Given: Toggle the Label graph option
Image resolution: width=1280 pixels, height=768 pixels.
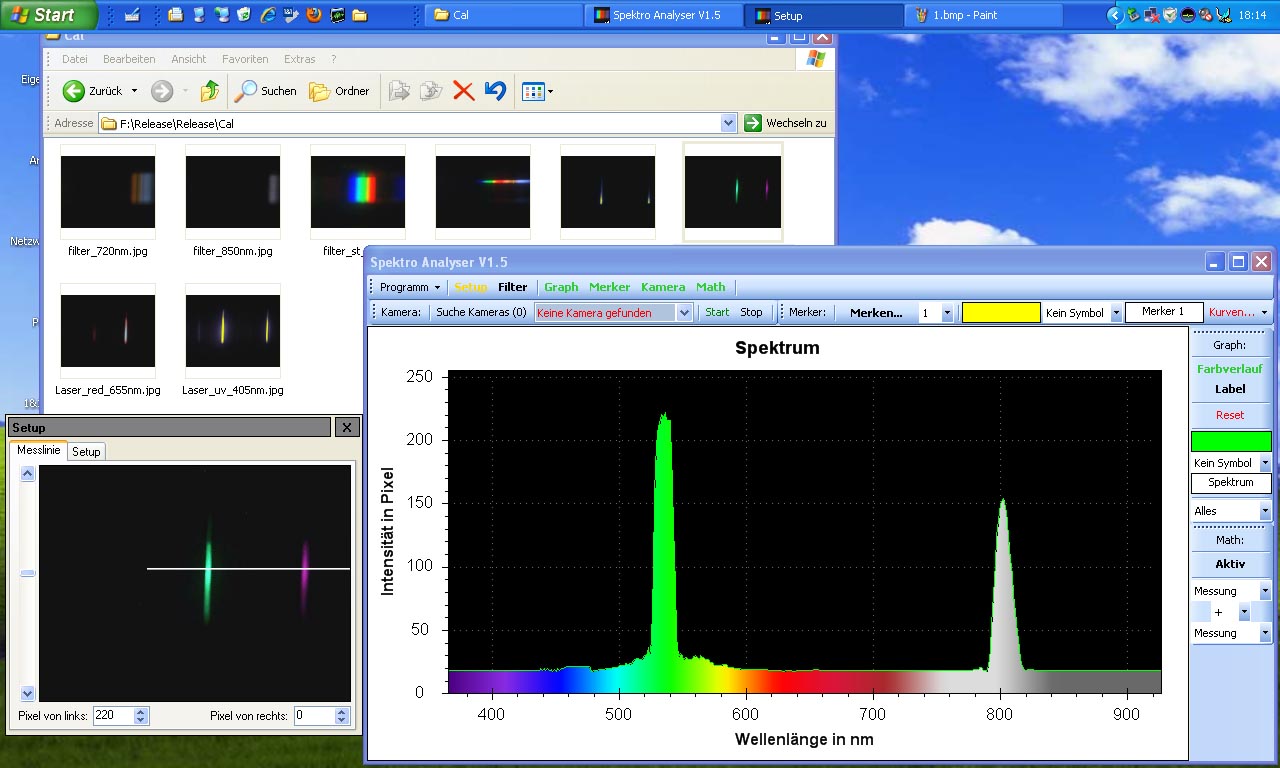Looking at the screenshot, I should click(x=1230, y=389).
